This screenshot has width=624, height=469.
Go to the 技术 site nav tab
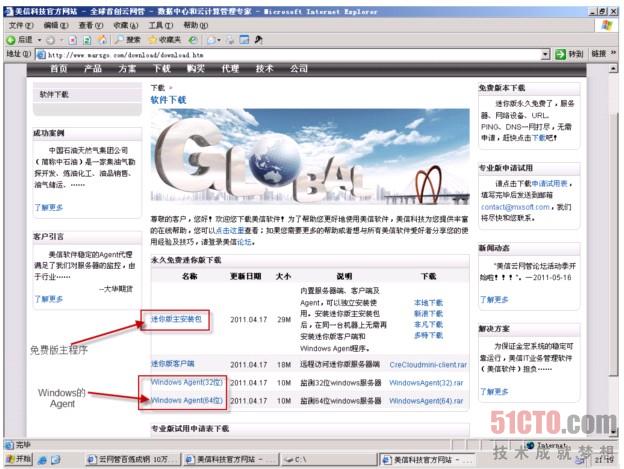point(264,68)
